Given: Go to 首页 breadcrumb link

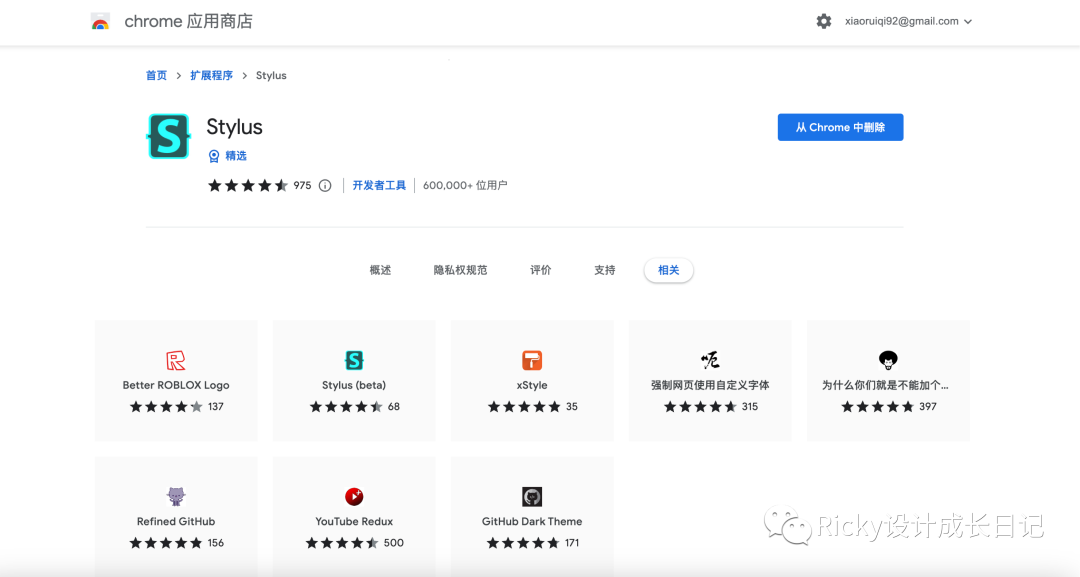Looking at the screenshot, I should [156, 76].
